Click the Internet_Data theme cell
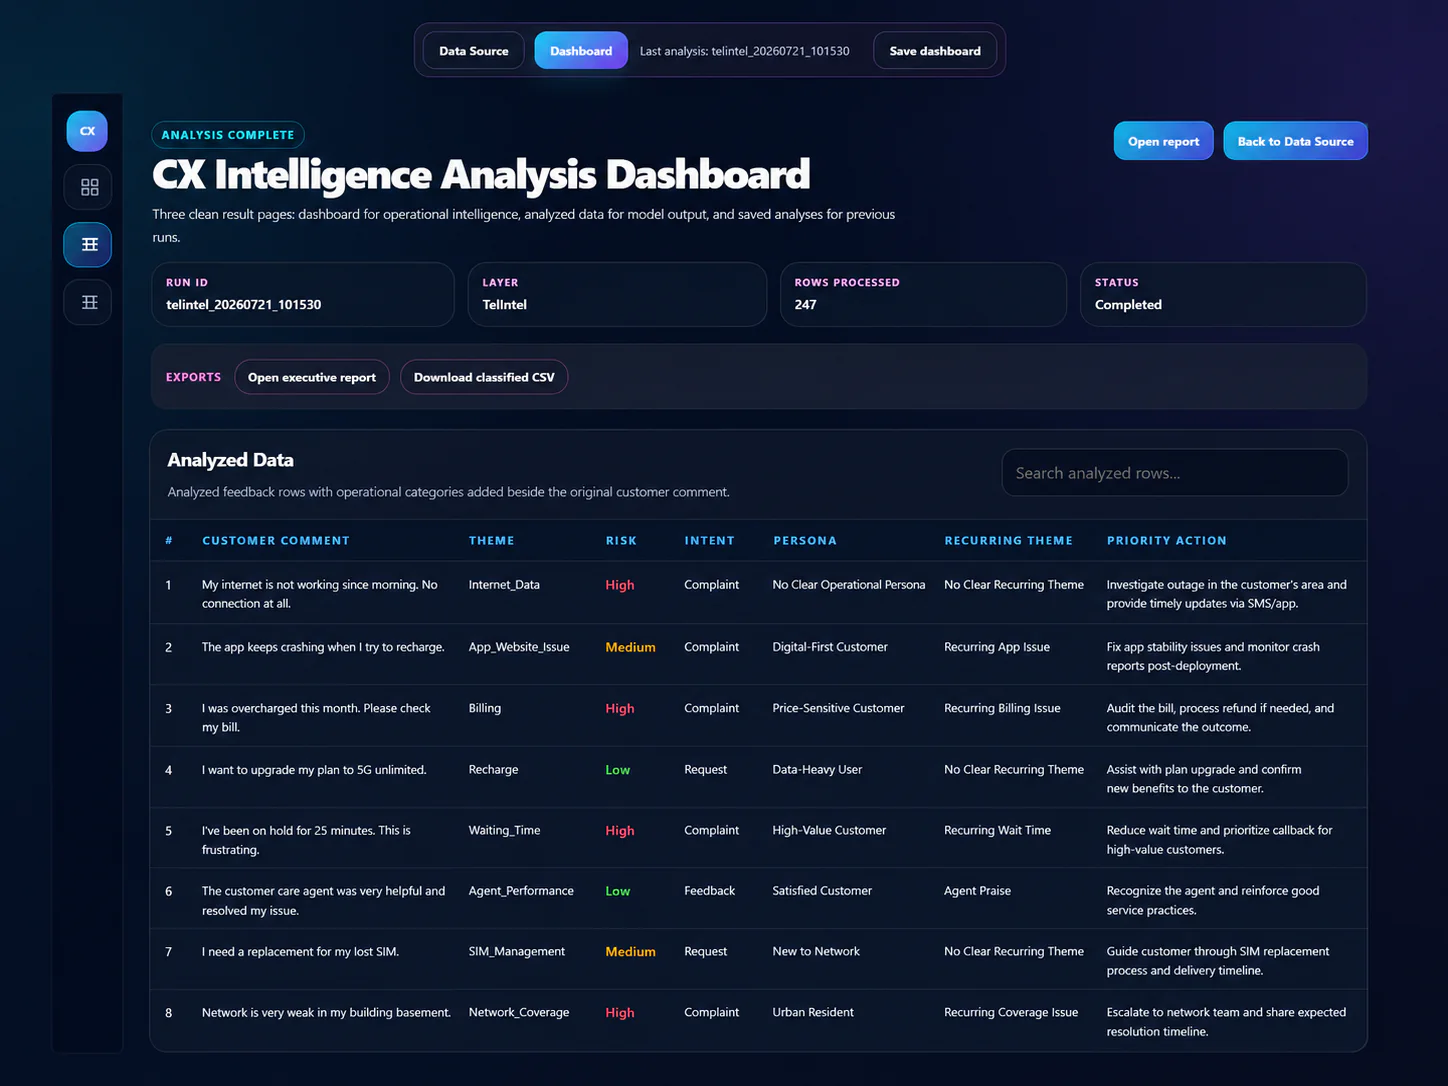The width and height of the screenshot is (1448, 1086). coord(504,585)
